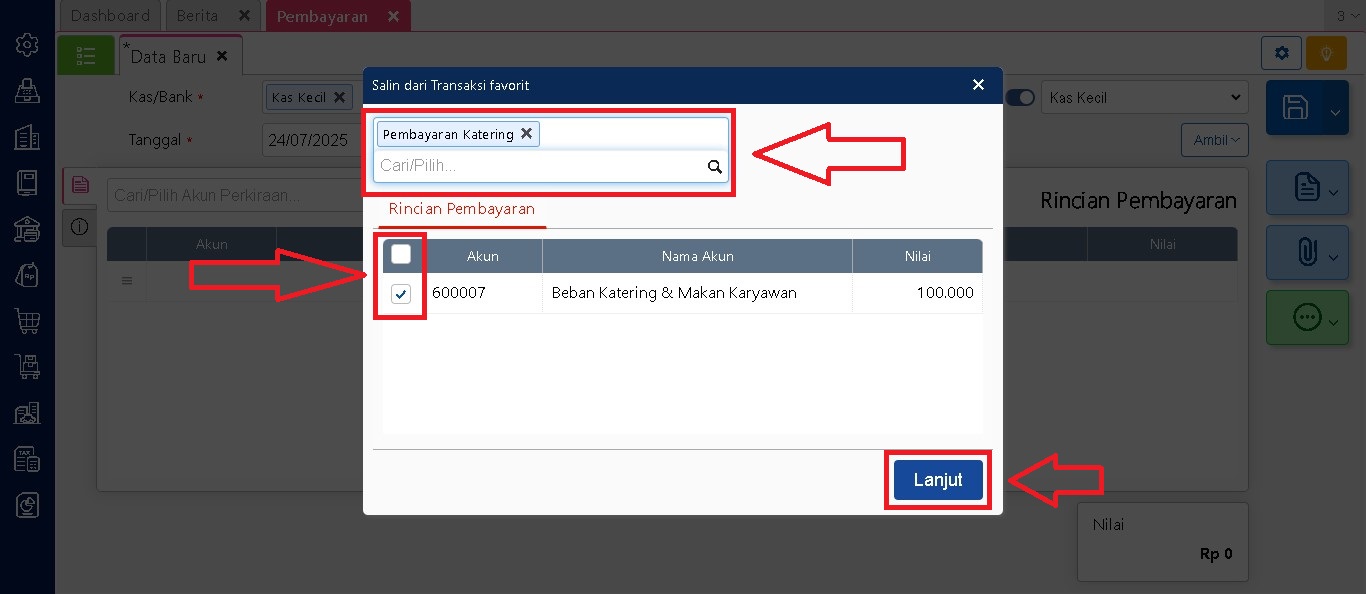
Task: Click the search magnifier in Cari/Pilih field
Action: [715, 167]
